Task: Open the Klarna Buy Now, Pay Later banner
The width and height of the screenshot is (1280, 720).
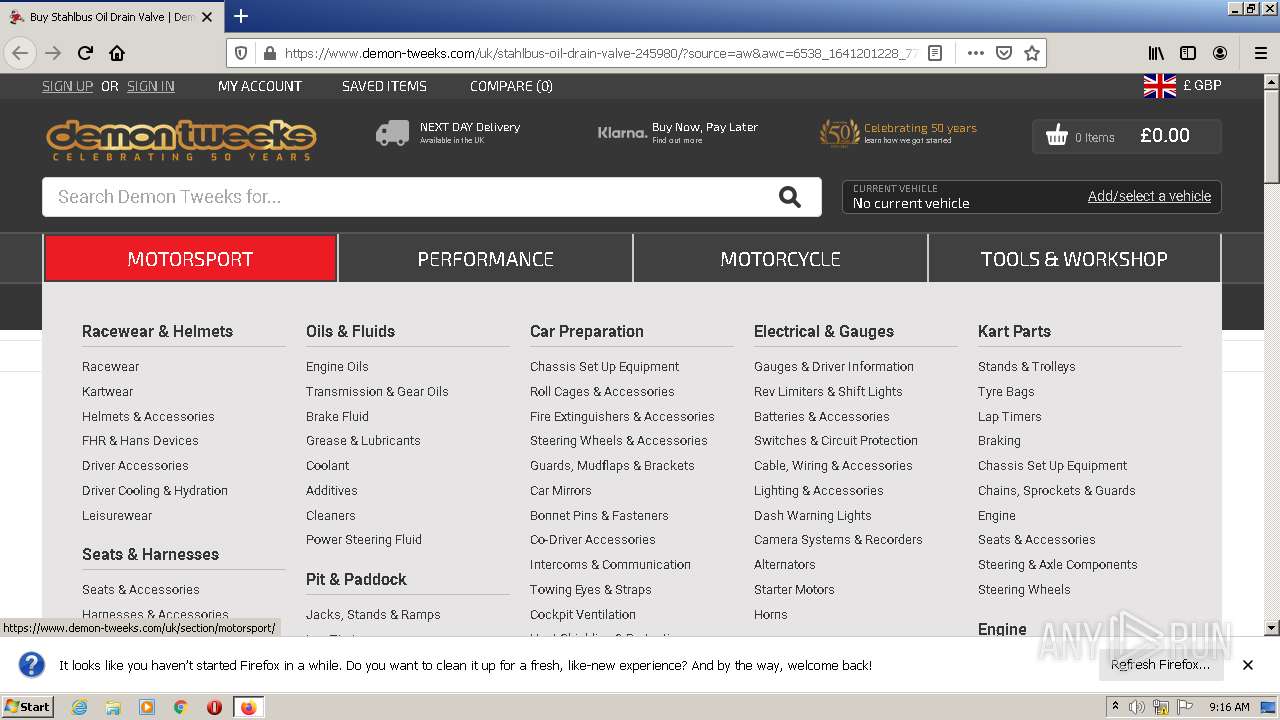Action: pos(678,132)
